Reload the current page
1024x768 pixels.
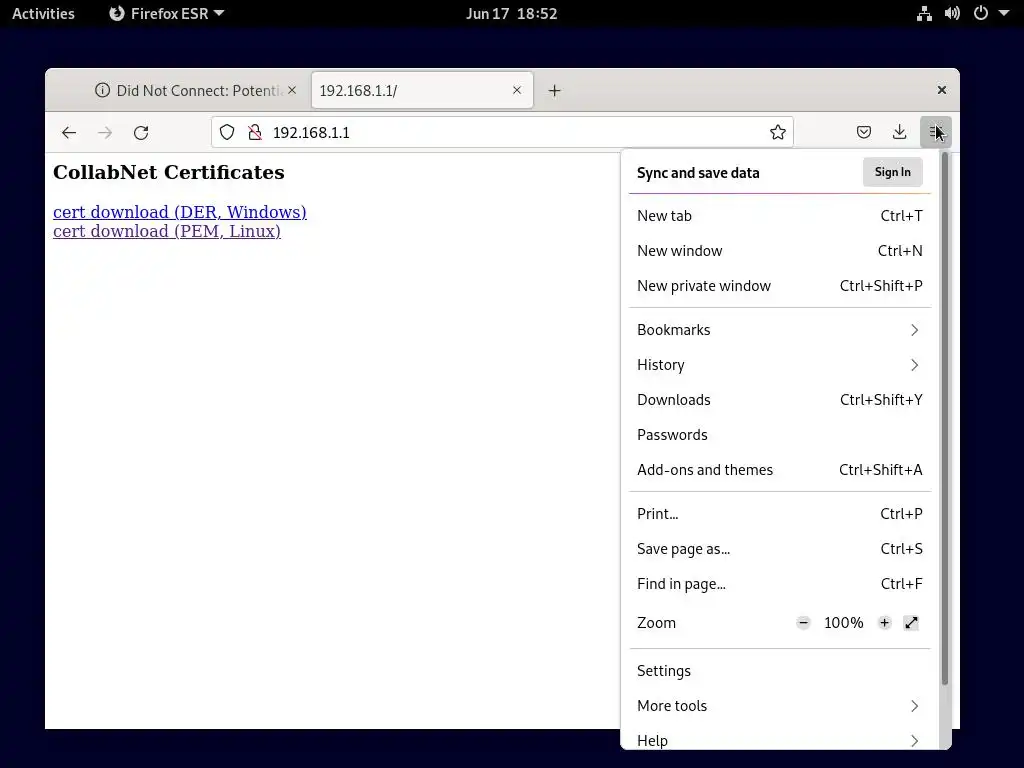(141, 133)
